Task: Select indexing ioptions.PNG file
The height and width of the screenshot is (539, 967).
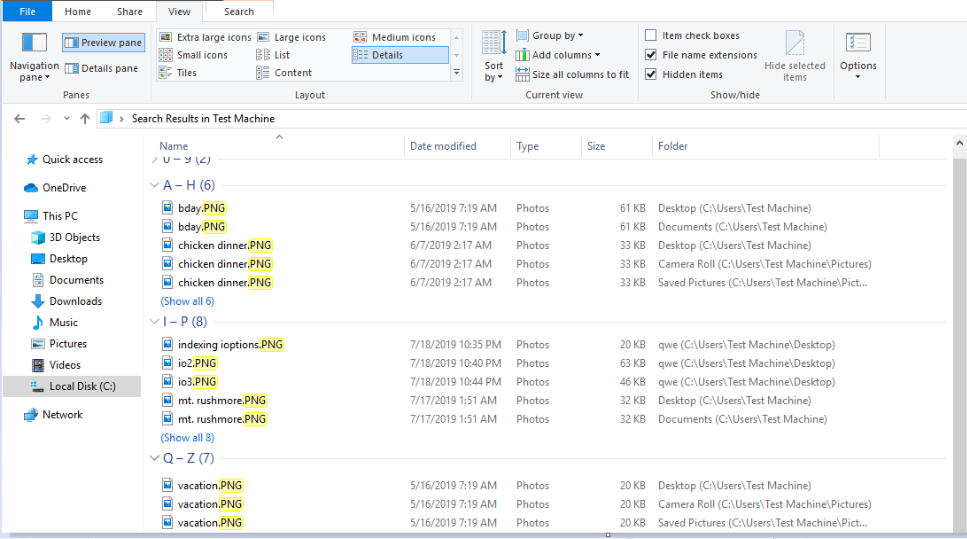Action: [x=230, y=345]
